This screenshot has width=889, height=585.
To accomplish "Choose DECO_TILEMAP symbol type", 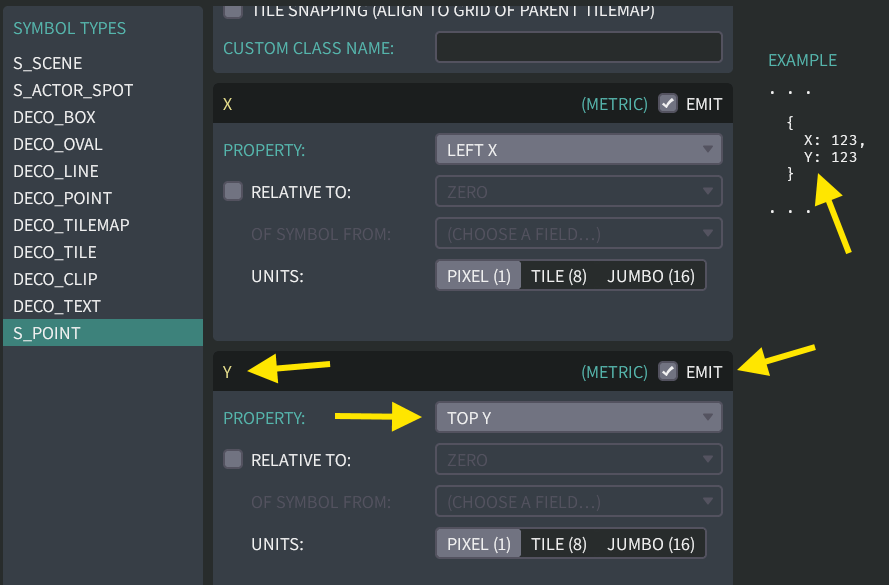I will point(71,225).
